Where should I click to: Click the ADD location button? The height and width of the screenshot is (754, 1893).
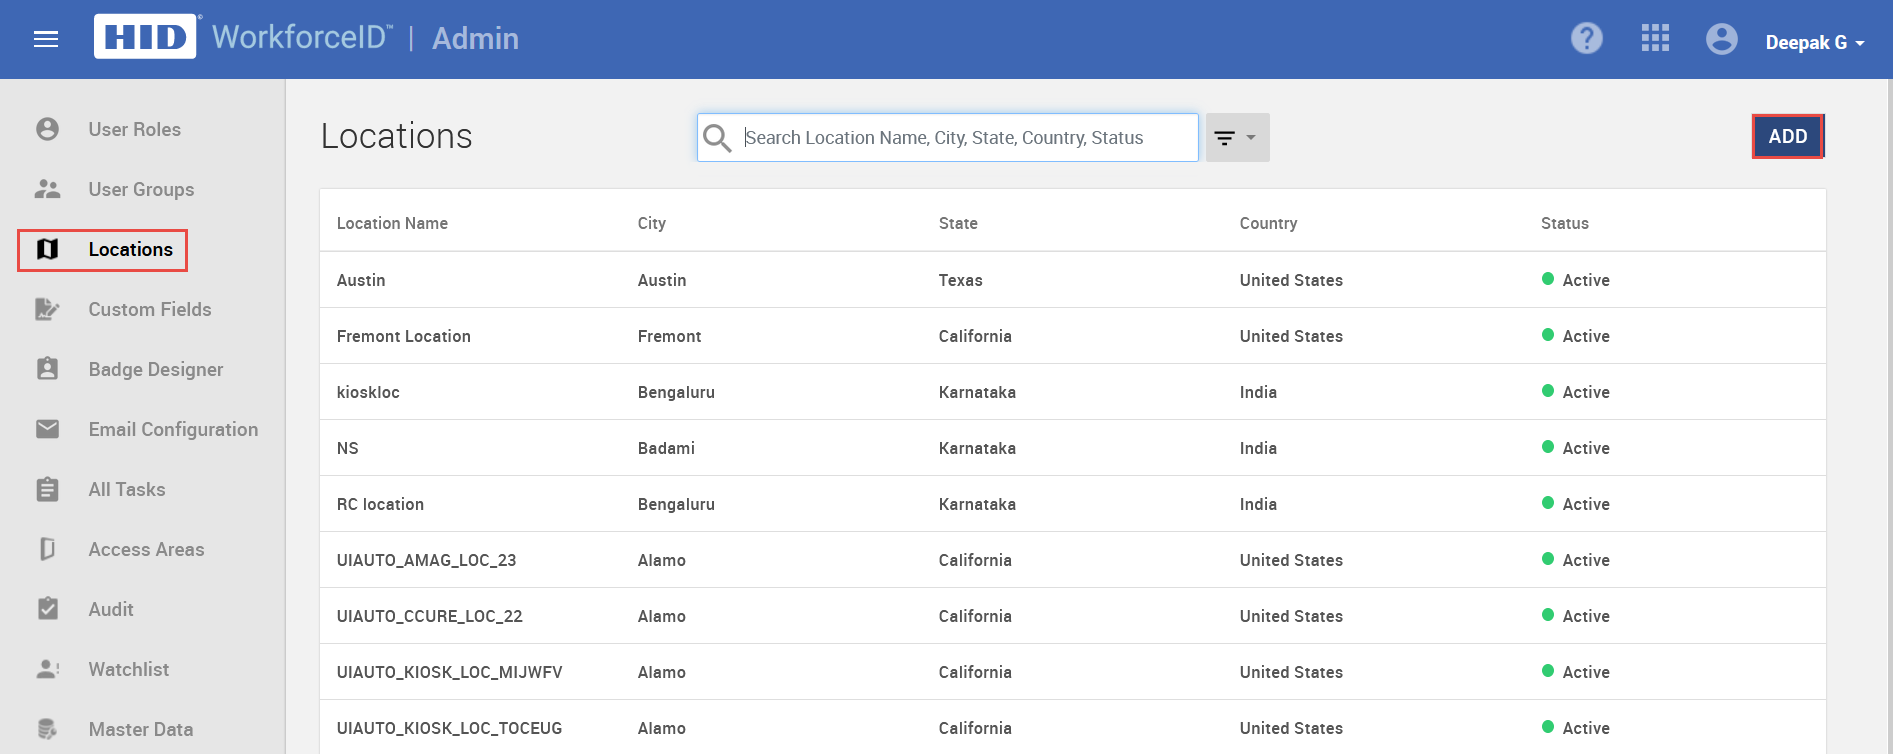(x=1787, y=136)
